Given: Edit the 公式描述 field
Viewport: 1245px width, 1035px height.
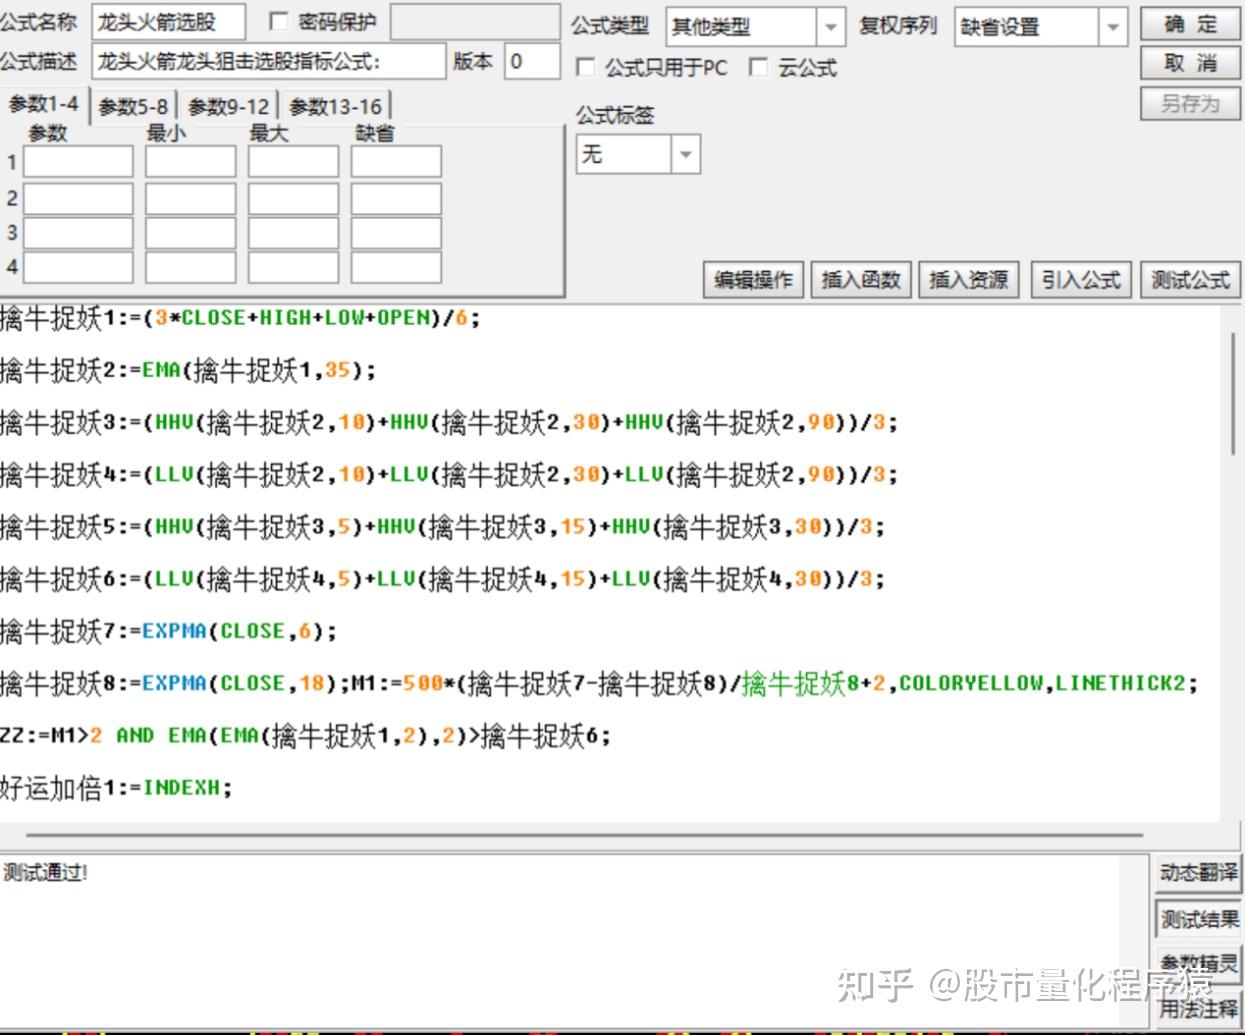Looking at the screenshot, I should point(268,62).
